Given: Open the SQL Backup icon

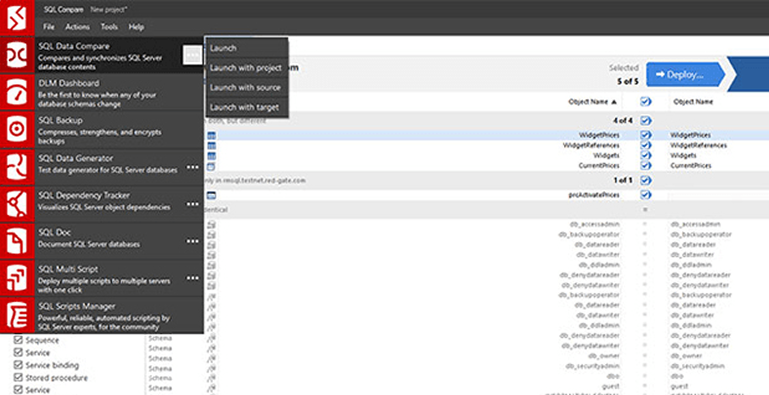Looking at the screenshot, I should [x=17, y=130].
